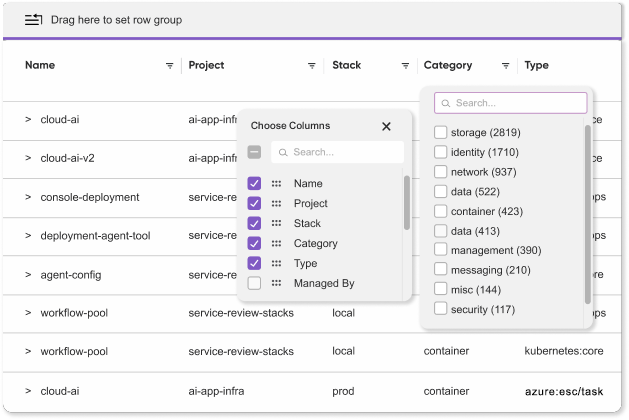
Task: Check the data (413) filter
Action: [x=440, y=231]
